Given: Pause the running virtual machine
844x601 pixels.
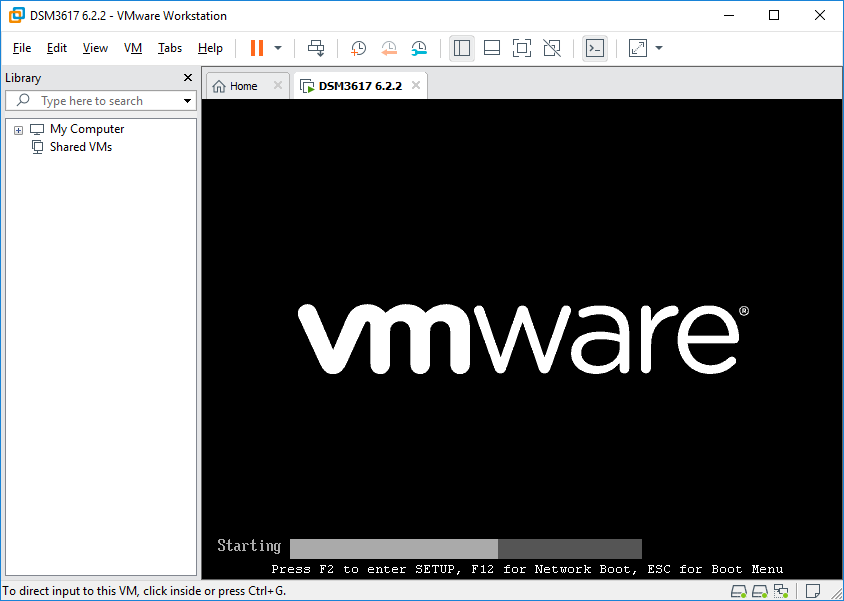Looking at the screenshot, I should point(257,48).
